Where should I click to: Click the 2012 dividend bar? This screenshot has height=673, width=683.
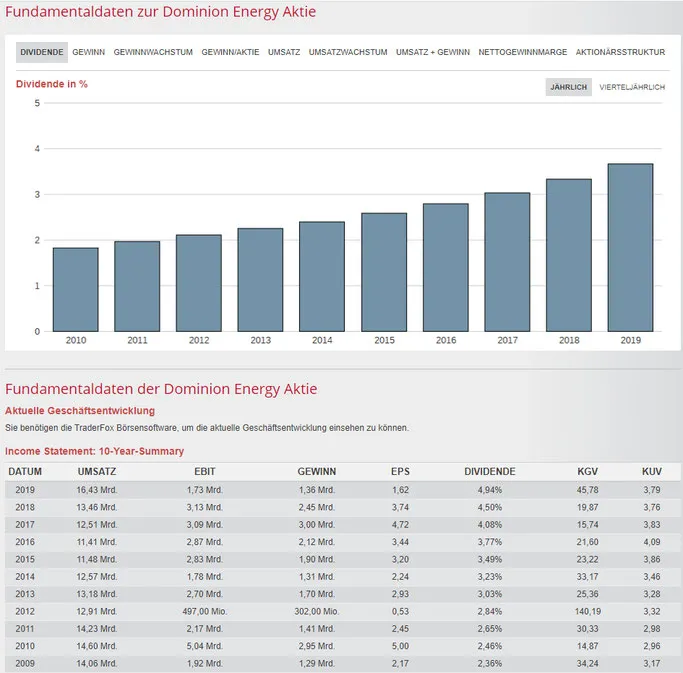pyautogui.click(x=199, y=283)
